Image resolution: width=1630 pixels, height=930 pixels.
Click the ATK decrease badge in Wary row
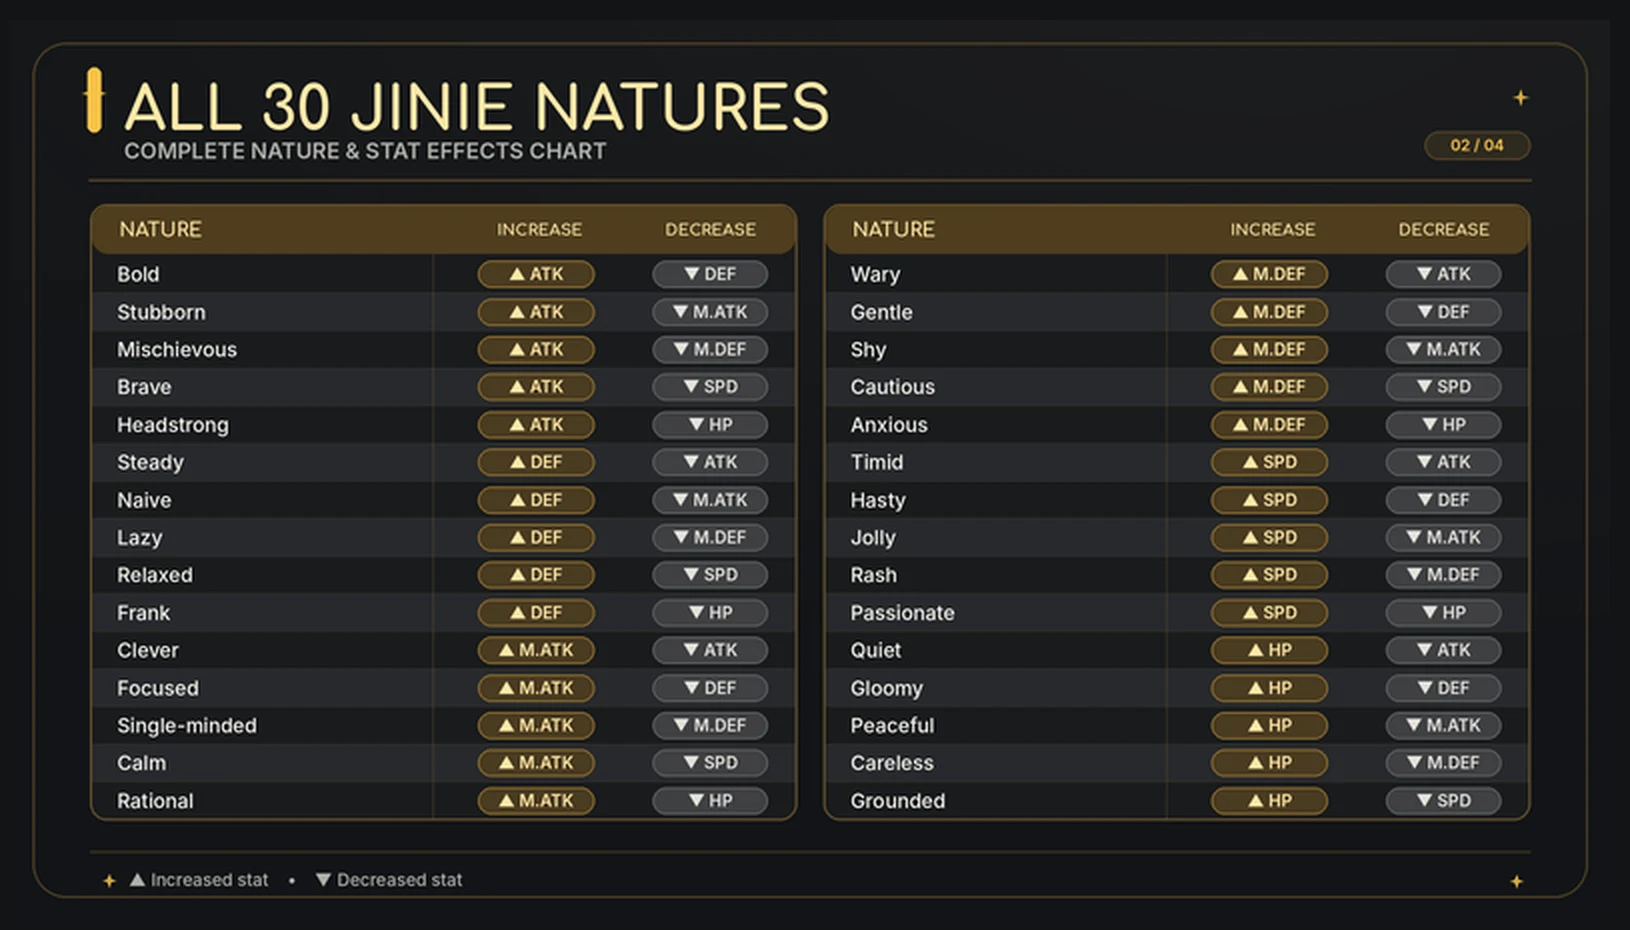pos(1443,274)
